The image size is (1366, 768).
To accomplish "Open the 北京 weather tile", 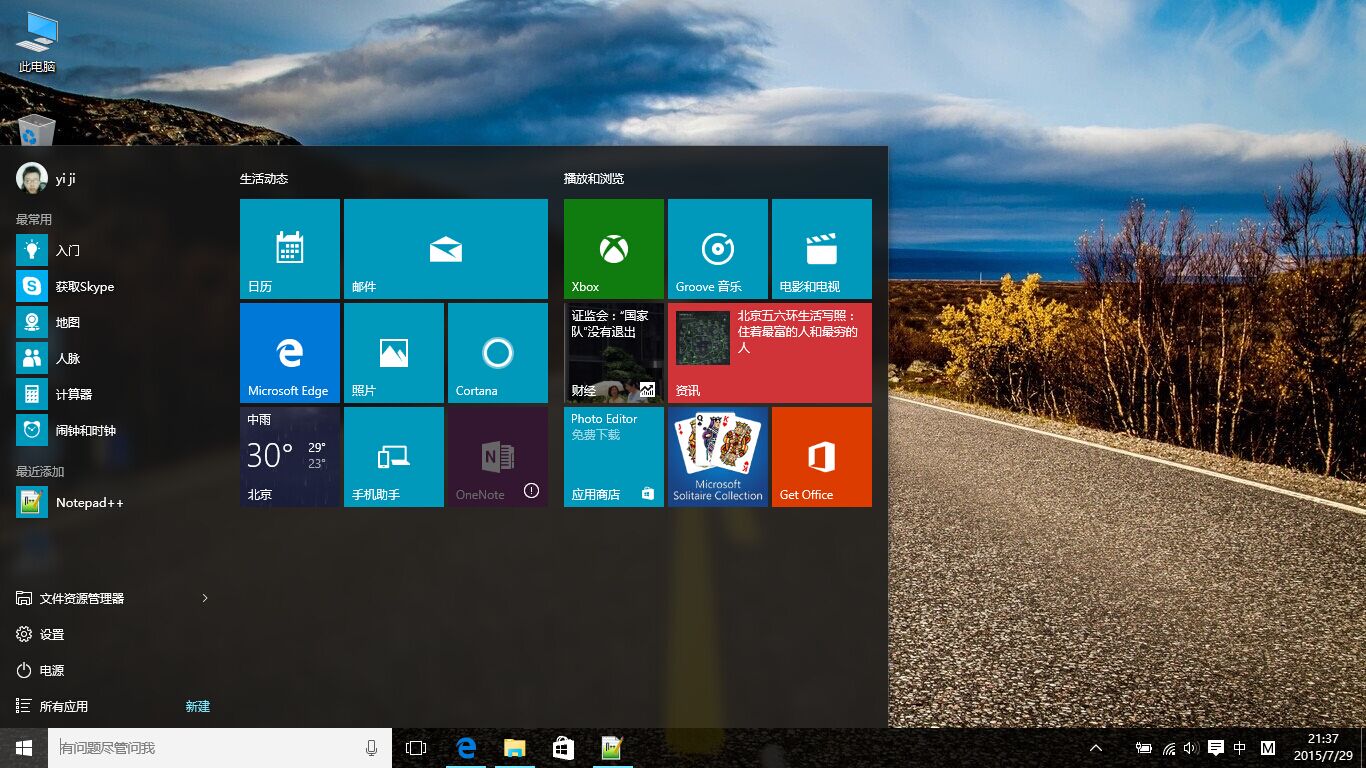I will click(x=290, y=457).
